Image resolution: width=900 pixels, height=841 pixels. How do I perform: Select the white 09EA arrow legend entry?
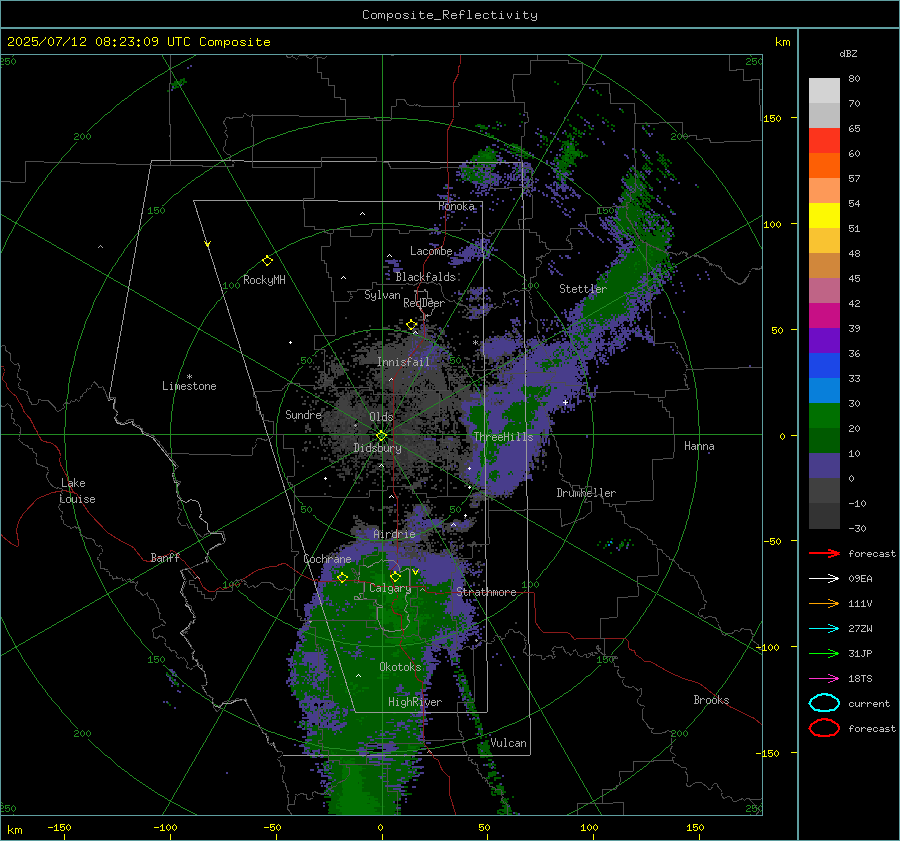coord(824,578)
